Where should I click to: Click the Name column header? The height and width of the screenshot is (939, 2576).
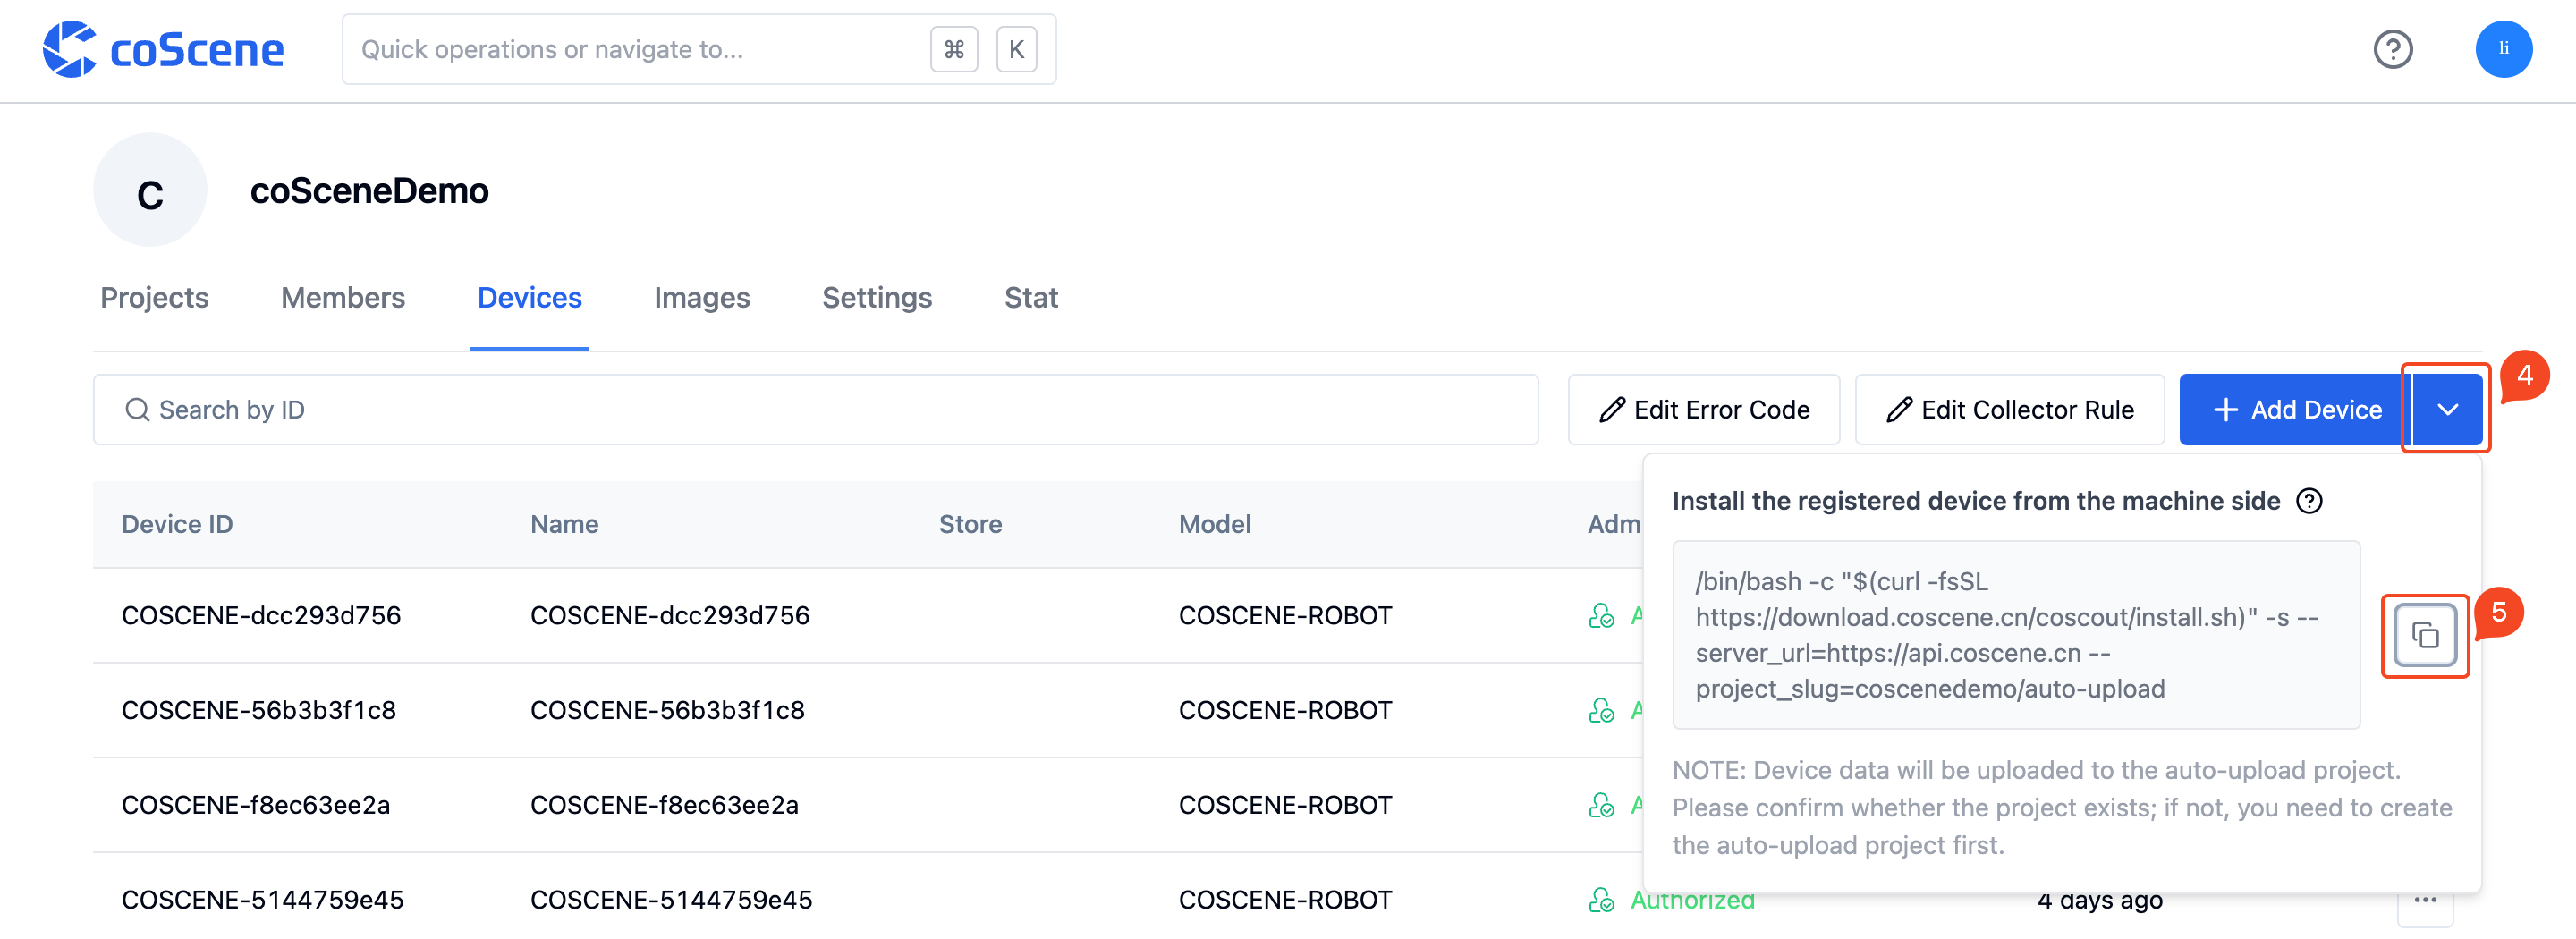coord(564,525)
